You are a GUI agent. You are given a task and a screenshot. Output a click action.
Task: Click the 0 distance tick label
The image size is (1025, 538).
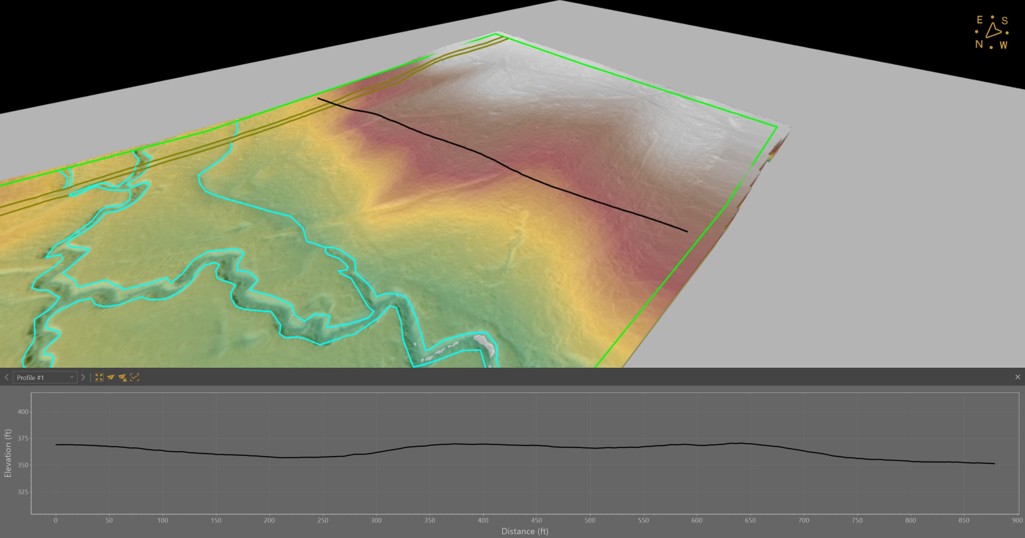click(56, 520)
